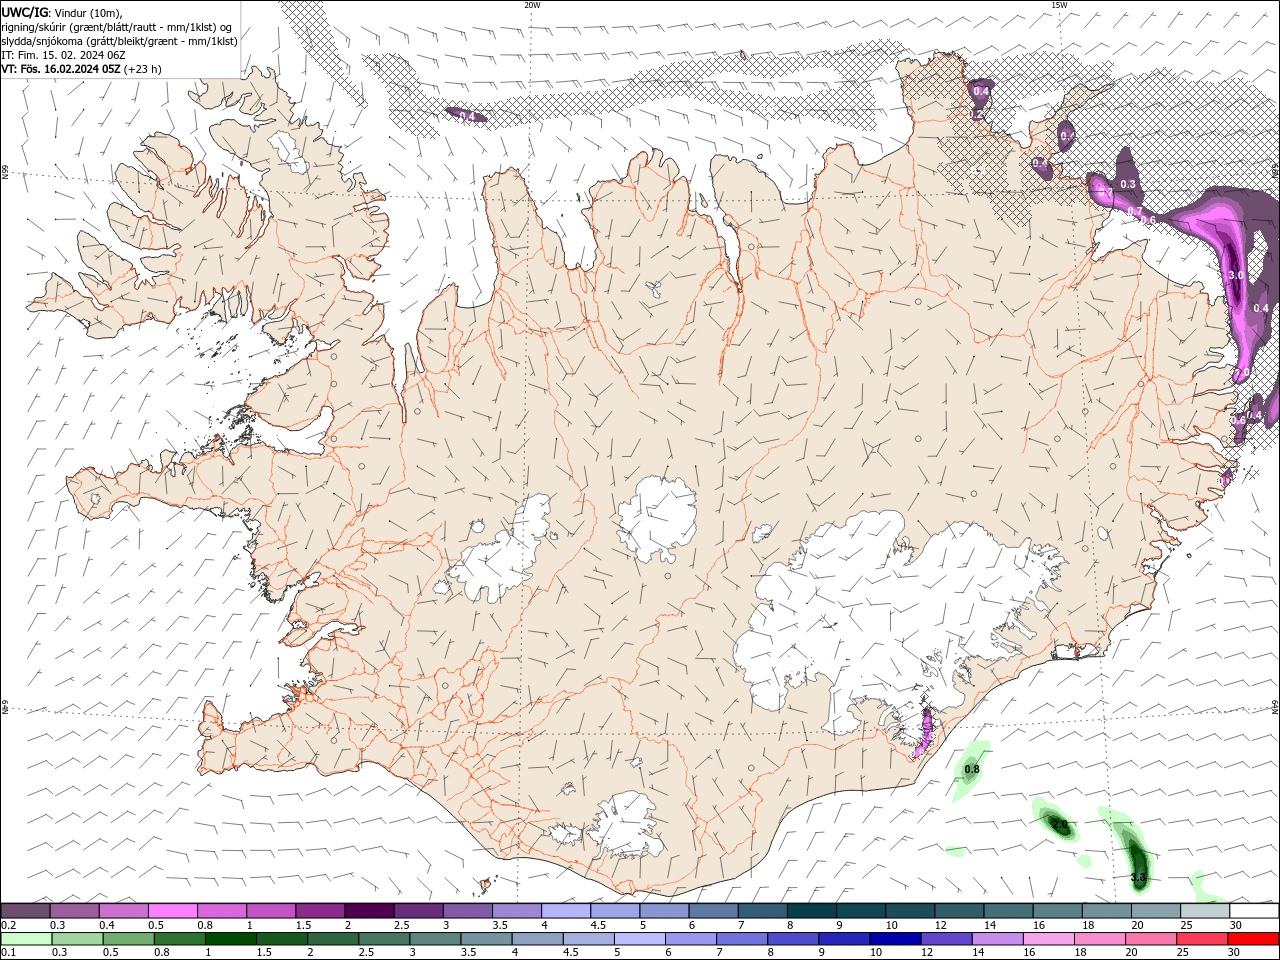Click pale grey swatch labeled 25 in upper legend
The image size is (1280, 960).
pyautogui.click(x=1205, y=911)
